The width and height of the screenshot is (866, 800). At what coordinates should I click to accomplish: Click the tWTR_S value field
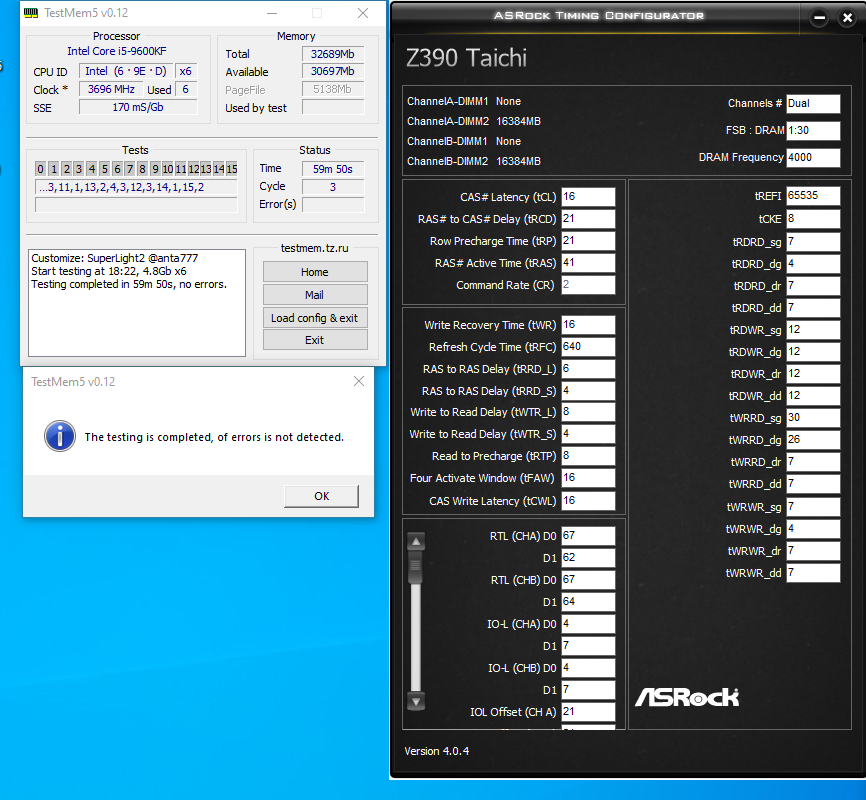(588, 434)
